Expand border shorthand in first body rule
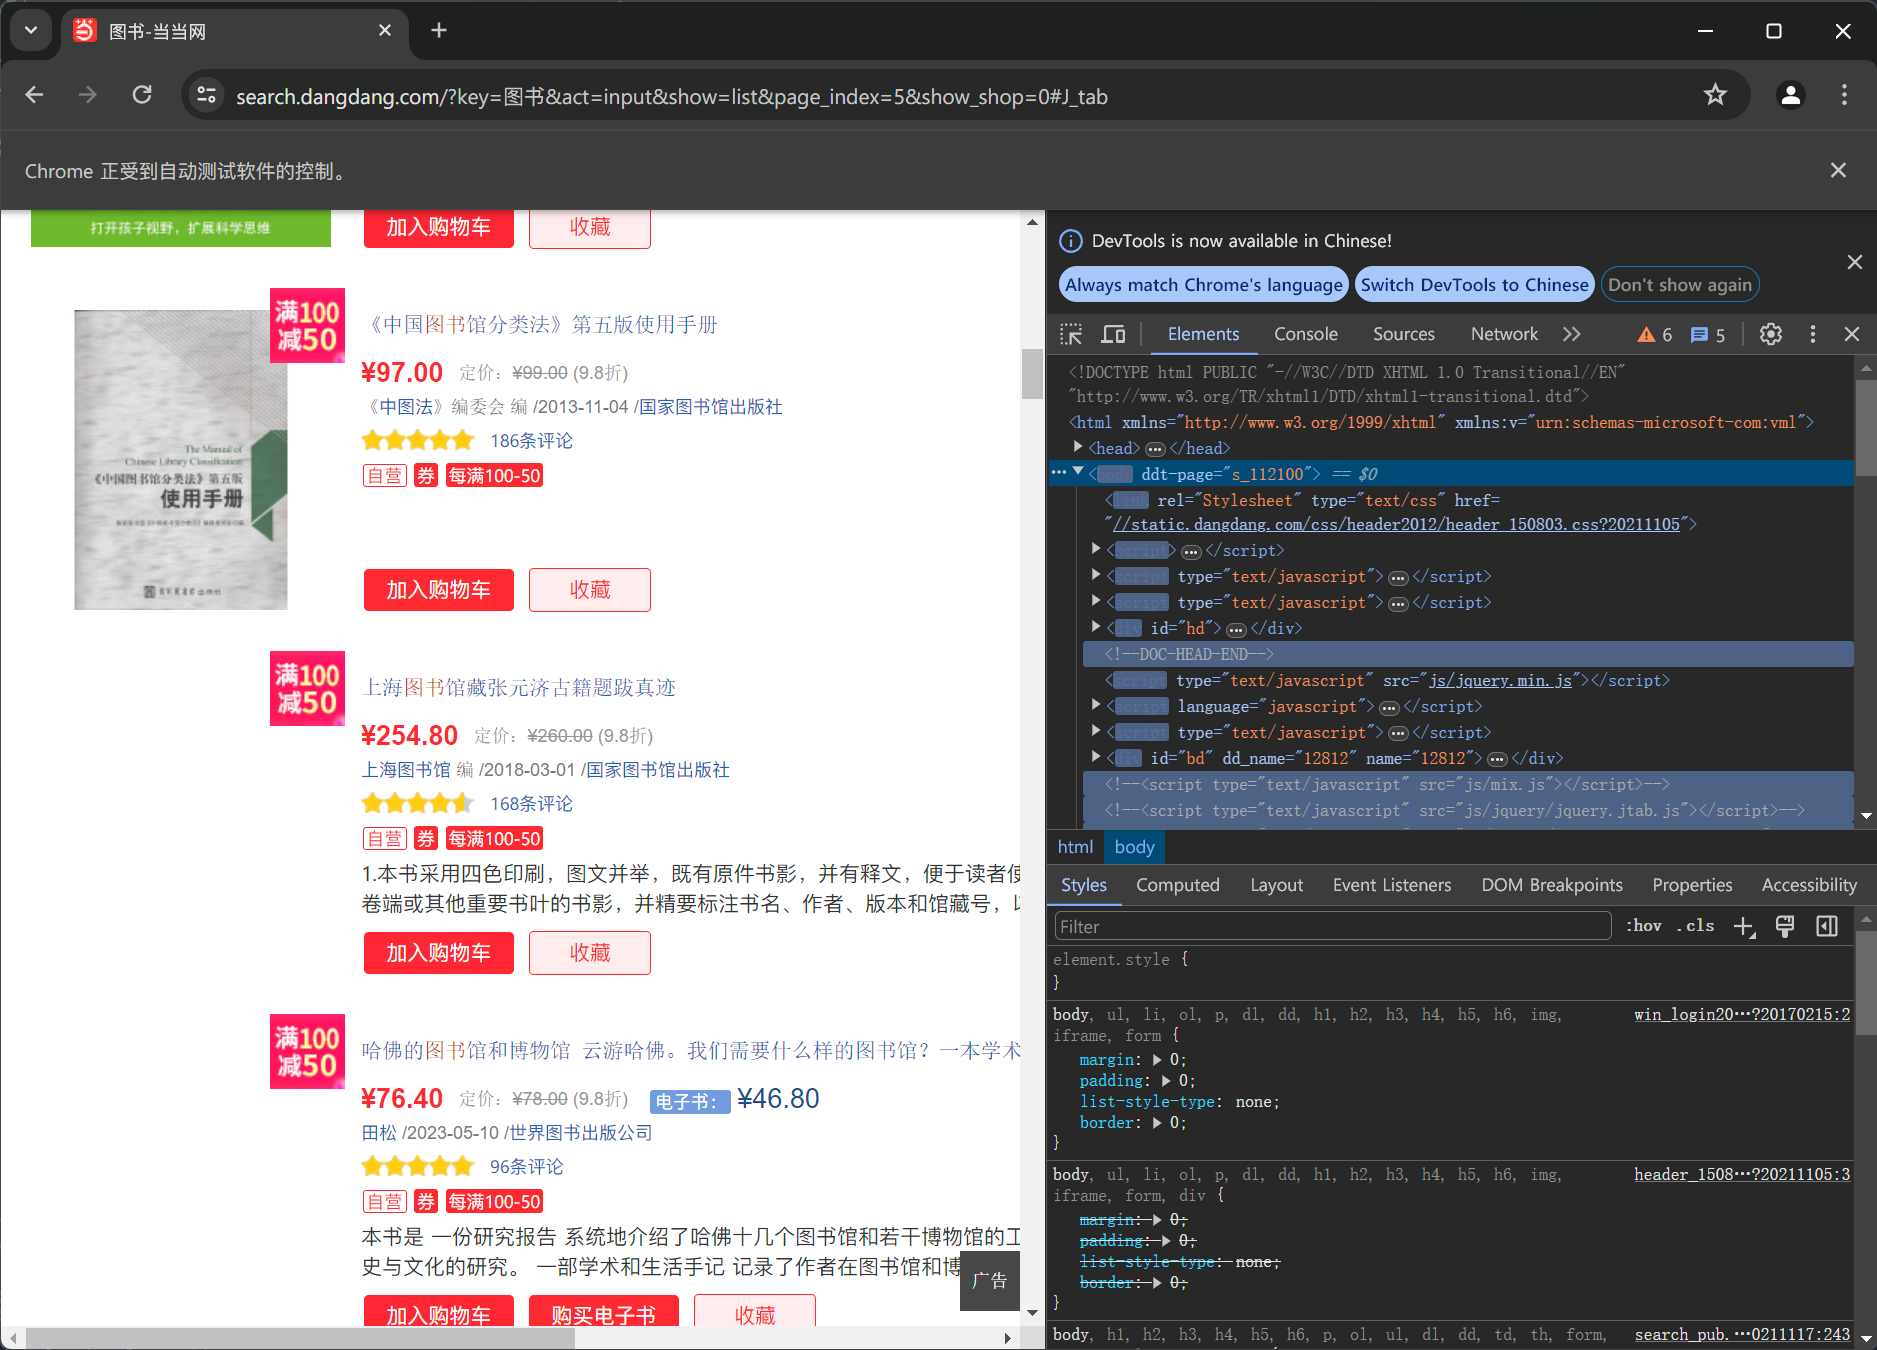This screenshot has width=1877, height=1350. (x=1157, y=1123)
